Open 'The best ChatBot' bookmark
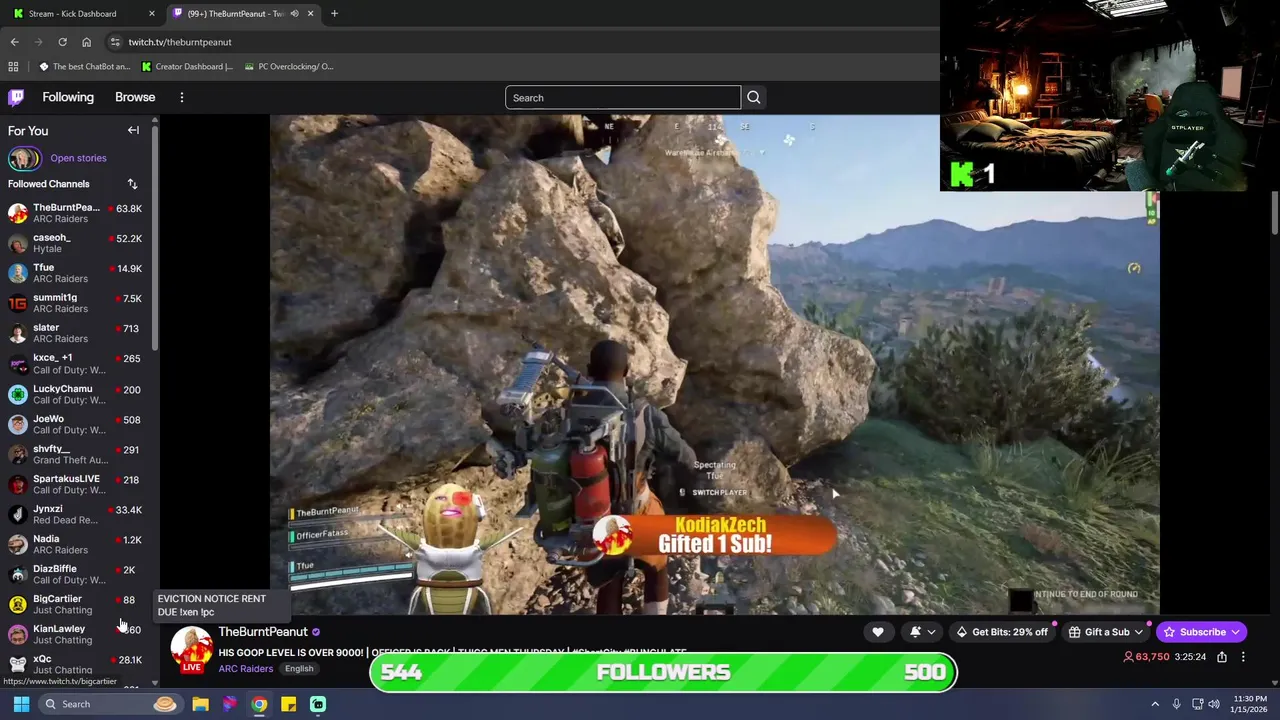This screenshot has height=720, width=1280. 84,66
